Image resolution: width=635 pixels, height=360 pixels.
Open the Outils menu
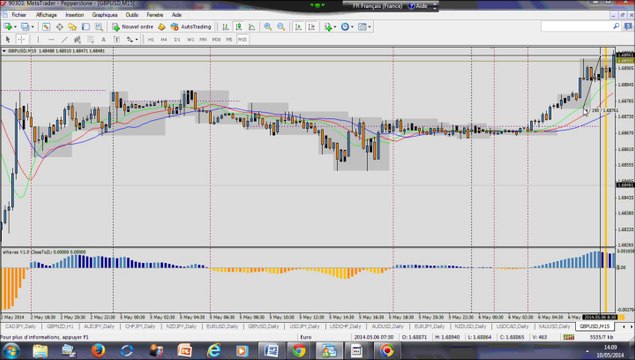[x=132, y=15]
